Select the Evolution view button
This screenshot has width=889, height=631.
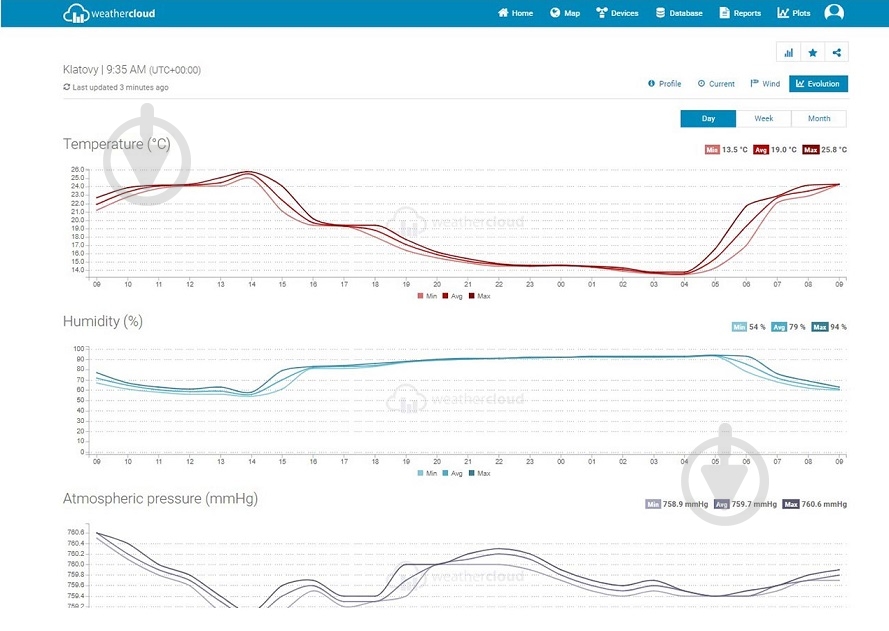pyautogui.click(x=818, y=84)
